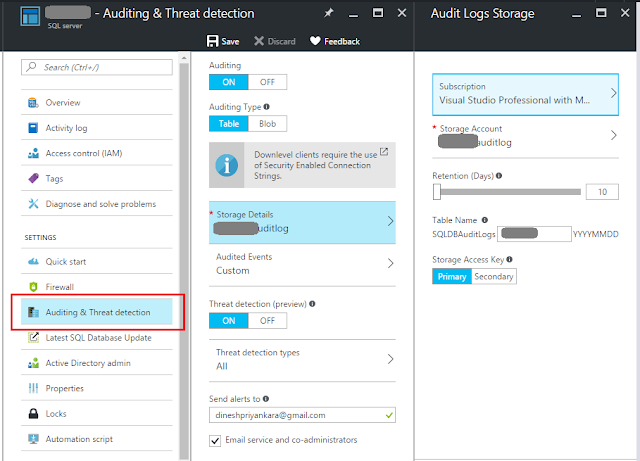Select Secondary storage access key
This screenshot has height=461, width=640.
tap(494, 276)
